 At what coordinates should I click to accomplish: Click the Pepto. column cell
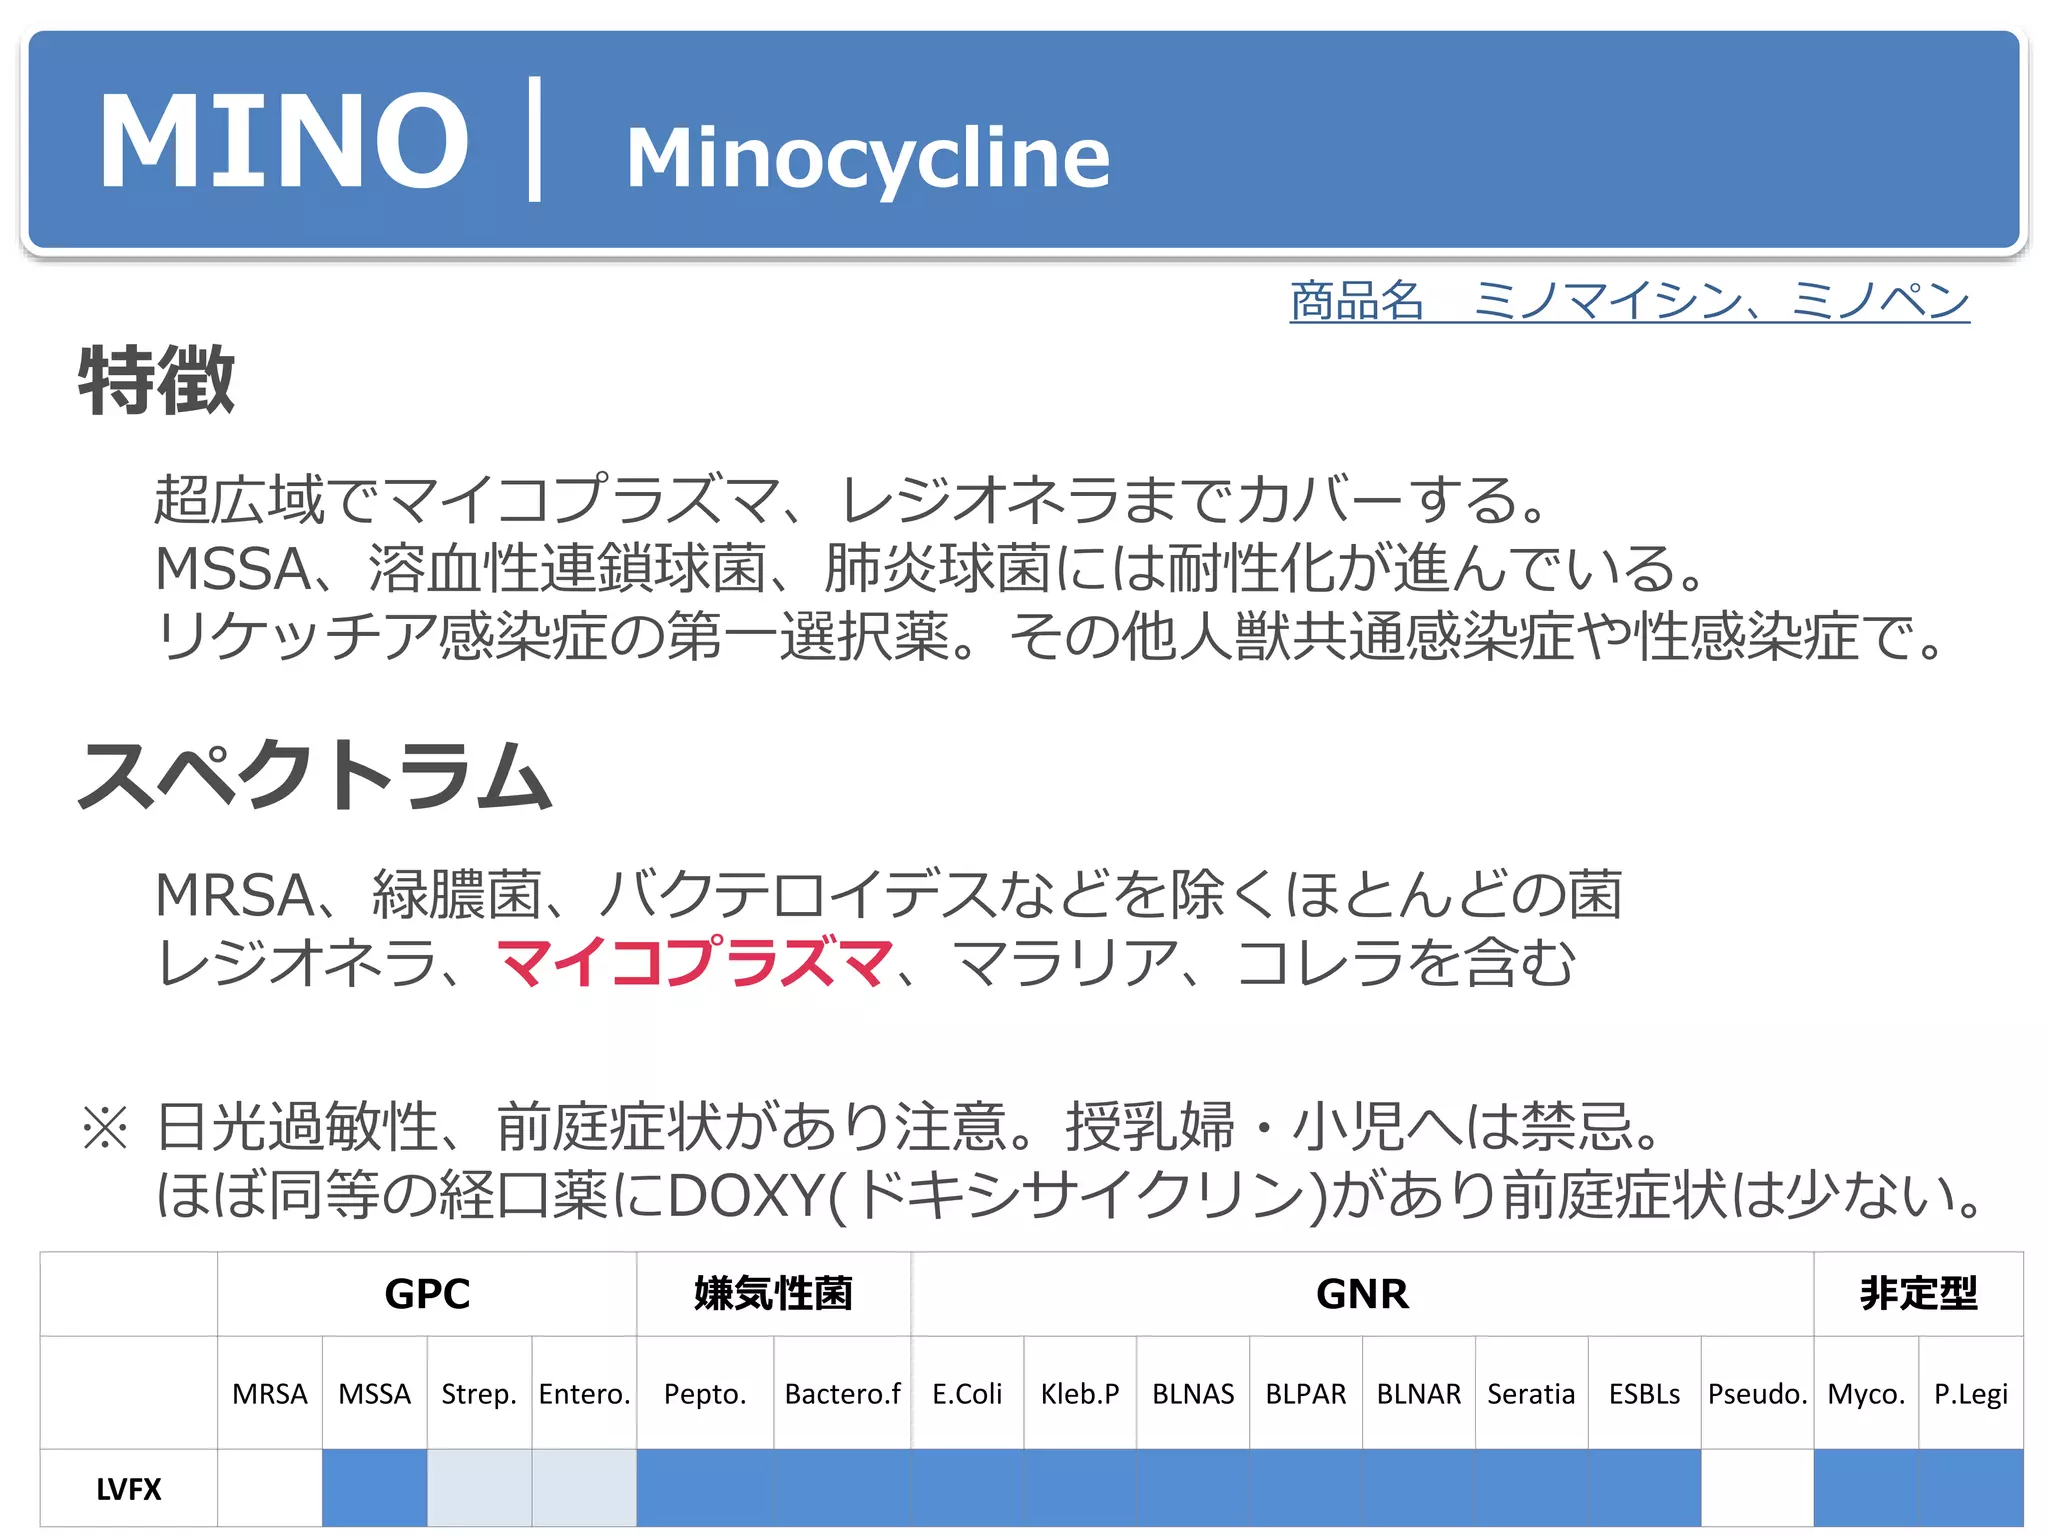(x=705, y=1393)
